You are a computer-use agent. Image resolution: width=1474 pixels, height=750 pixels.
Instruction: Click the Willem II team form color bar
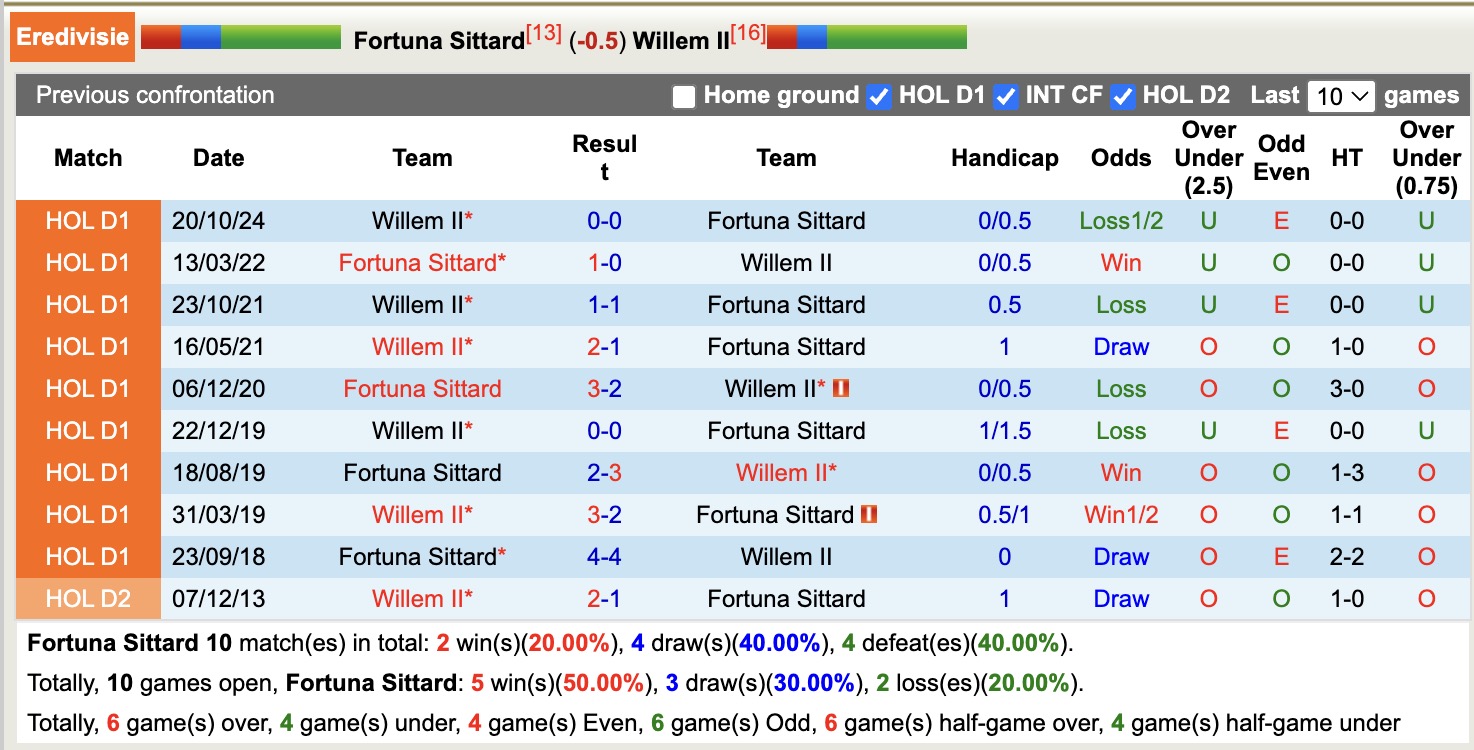868,38
